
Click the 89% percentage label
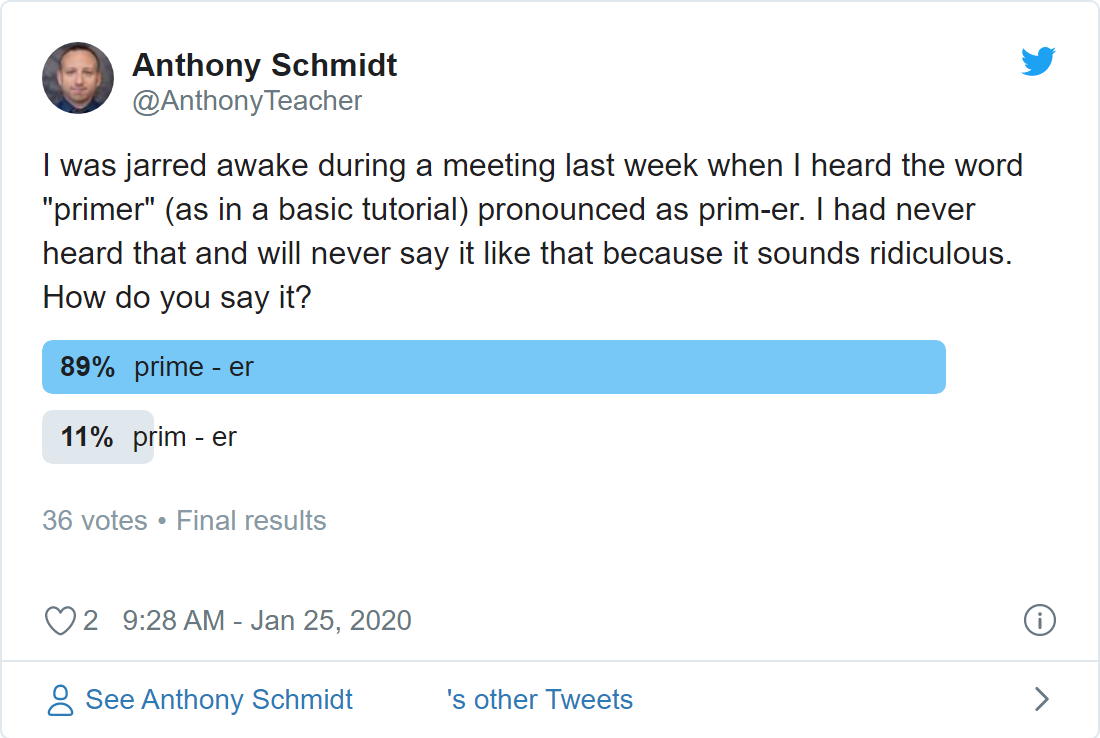(88, 367)
